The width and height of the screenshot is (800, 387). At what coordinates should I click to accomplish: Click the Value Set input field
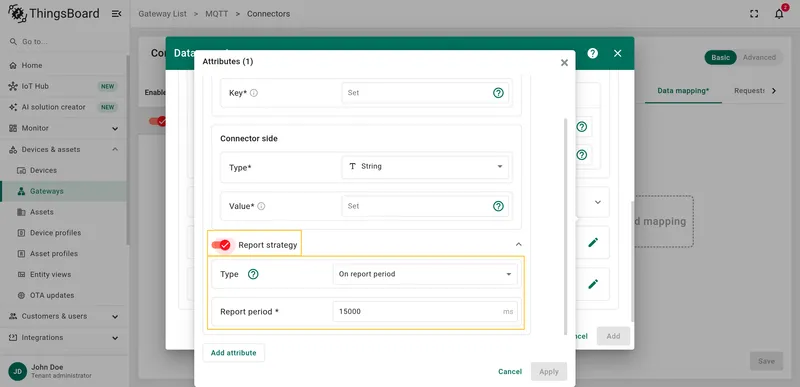tap(425, 206)
